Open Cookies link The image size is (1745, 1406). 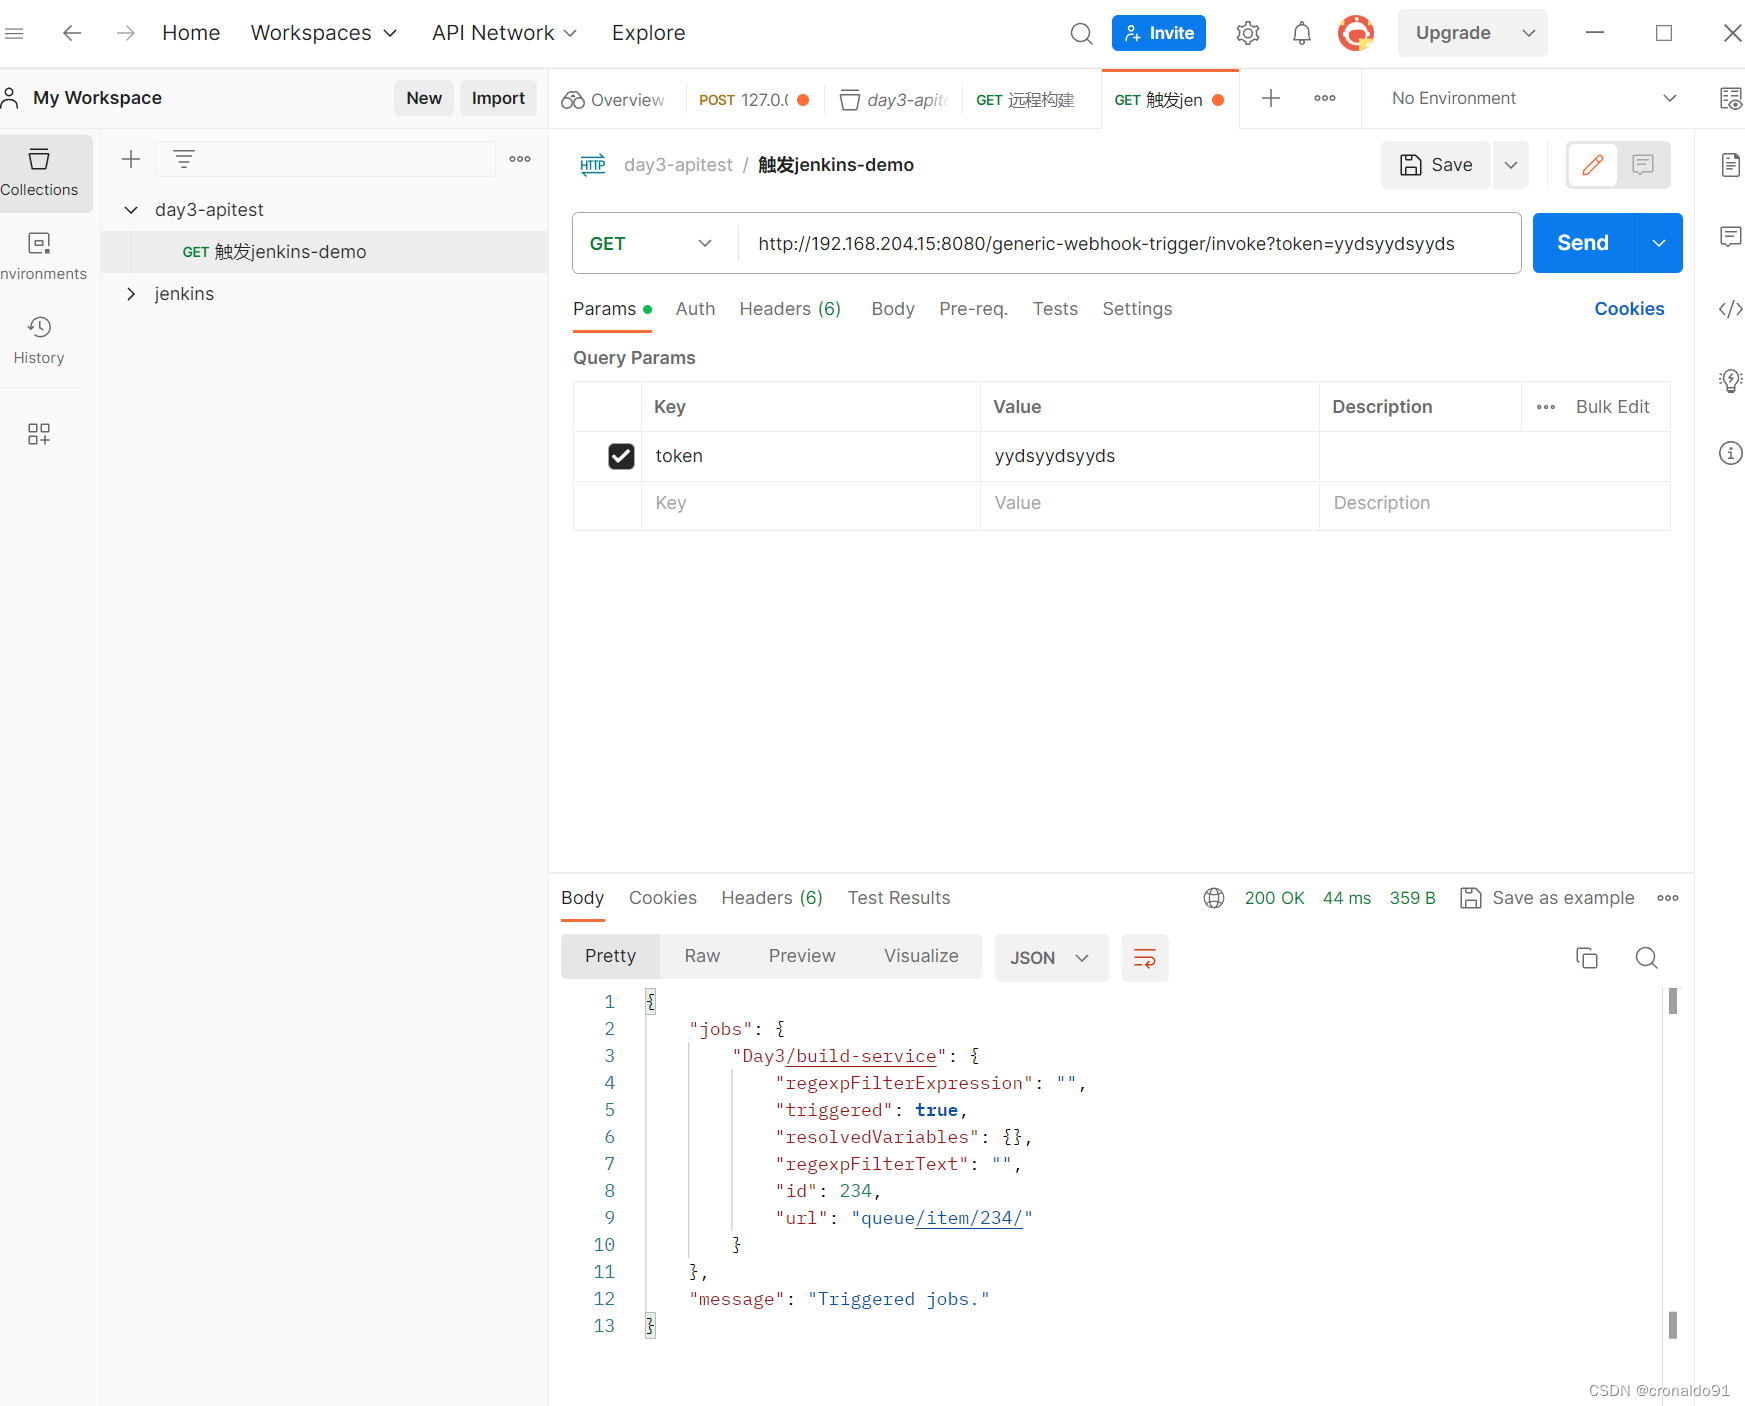pyautogui.click(x=1629, y=309)
